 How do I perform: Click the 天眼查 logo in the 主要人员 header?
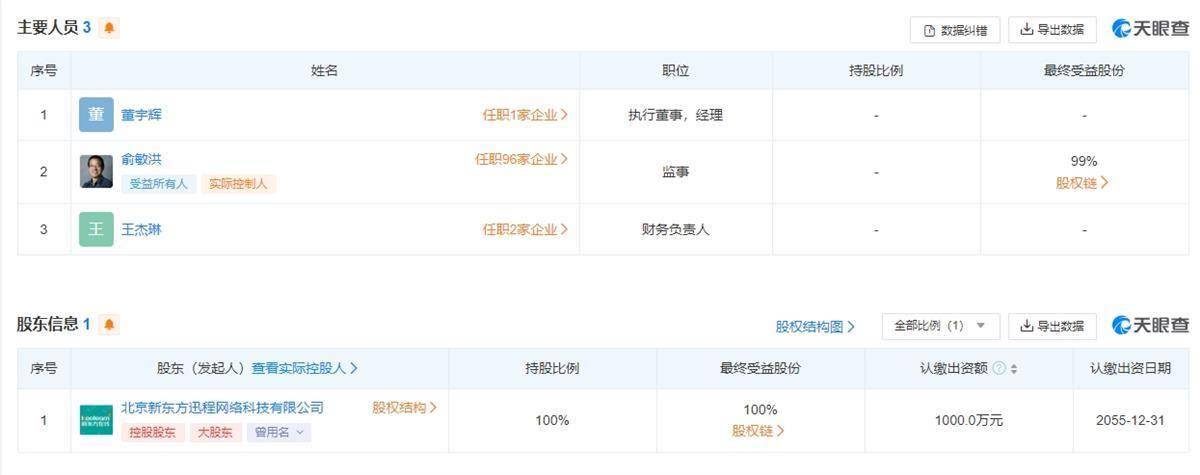coord(1151,29)
